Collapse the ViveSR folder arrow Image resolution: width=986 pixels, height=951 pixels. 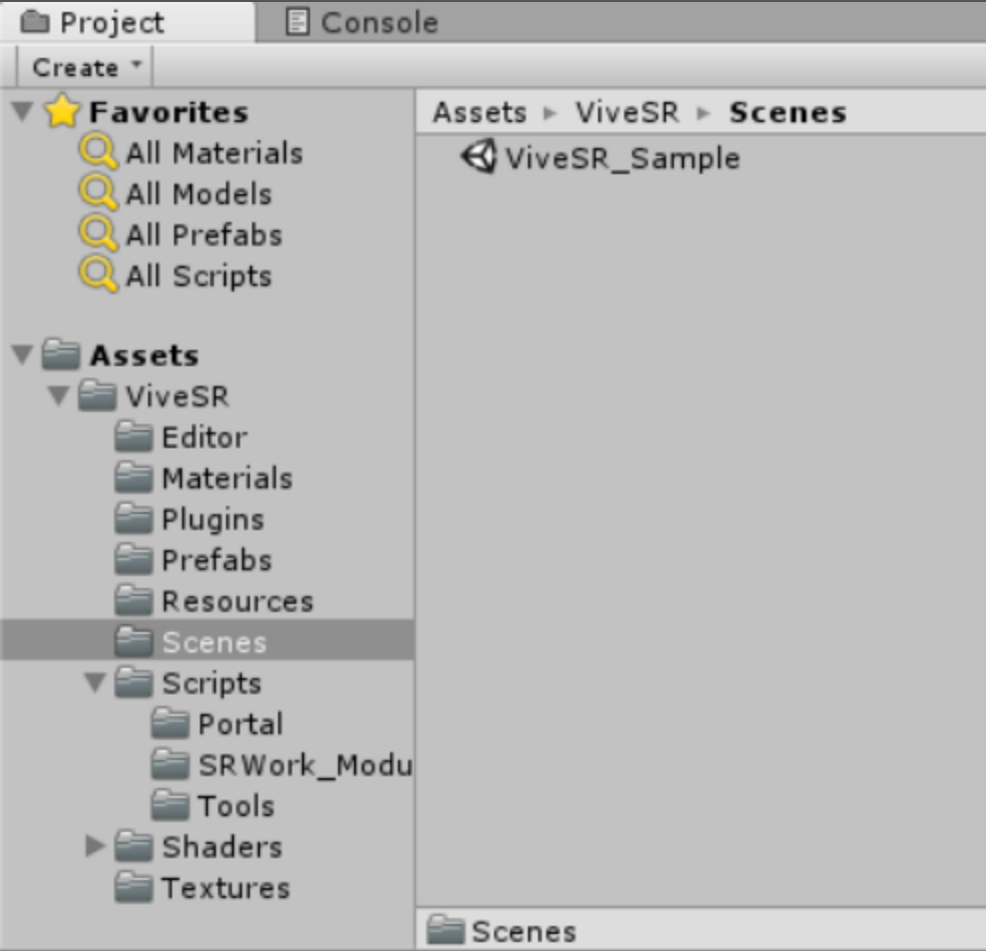60,396
